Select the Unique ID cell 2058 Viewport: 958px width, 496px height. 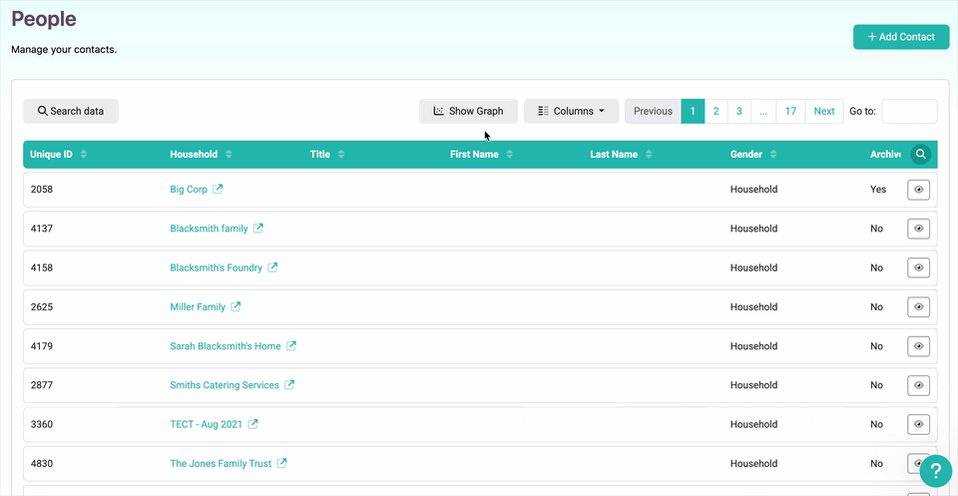point(42,189)
